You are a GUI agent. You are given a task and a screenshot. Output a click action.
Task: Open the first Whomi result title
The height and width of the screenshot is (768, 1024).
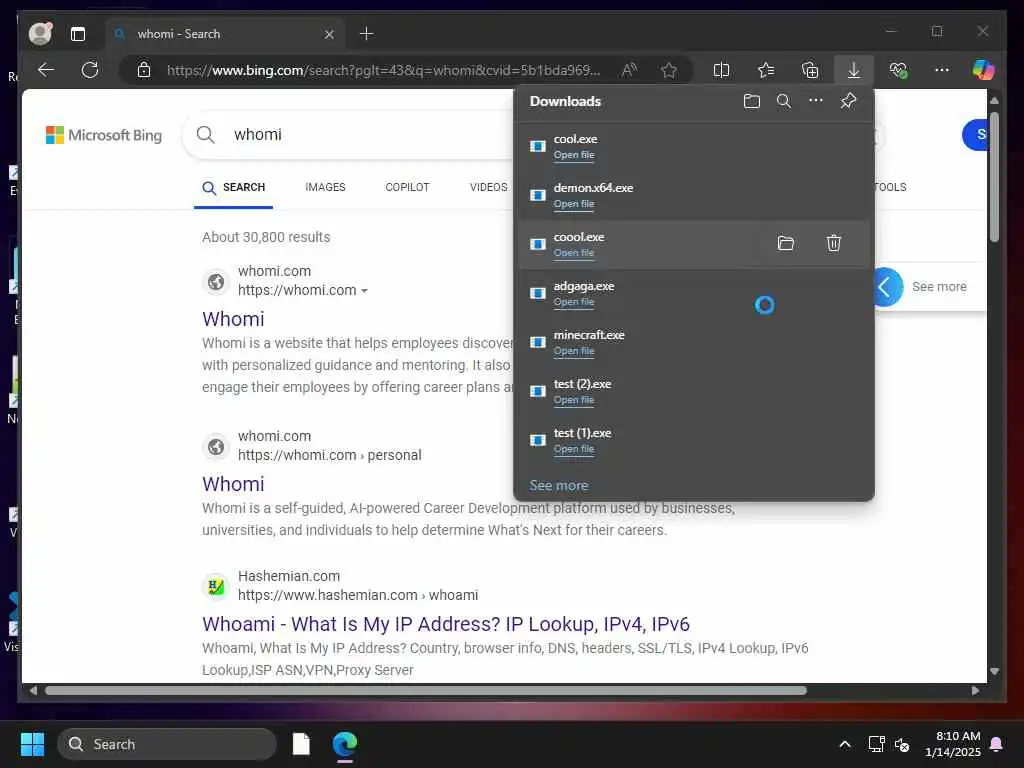[233, 319]
